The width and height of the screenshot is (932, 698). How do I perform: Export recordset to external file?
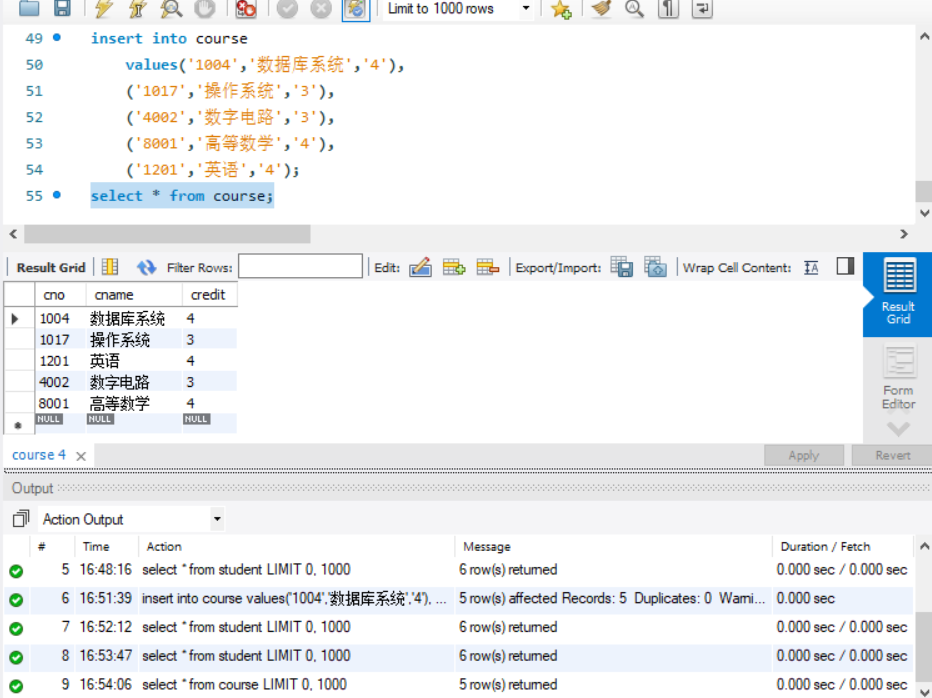(x=622, y=268)
